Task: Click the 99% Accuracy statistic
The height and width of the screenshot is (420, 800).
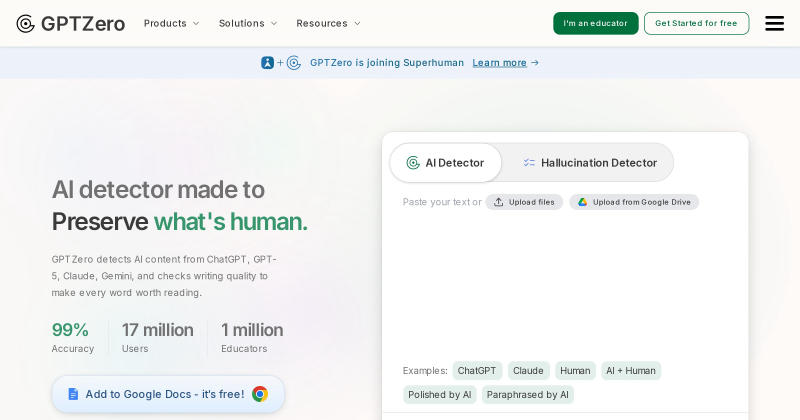Action: 73,337
